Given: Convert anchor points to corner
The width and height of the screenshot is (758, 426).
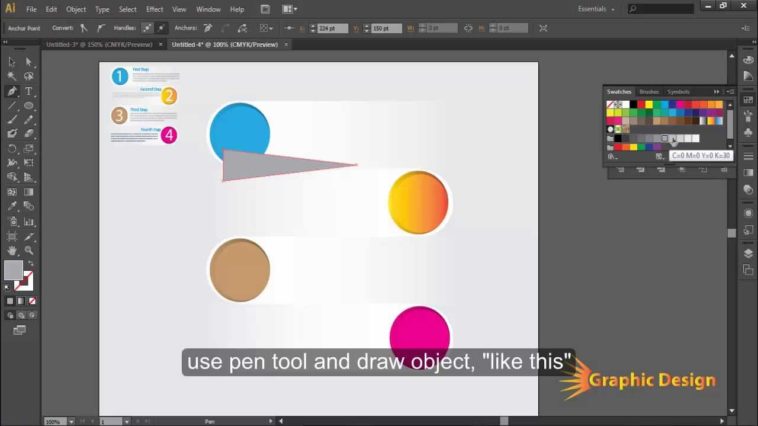Looking at the screenshot, I should tap(84, 28).
